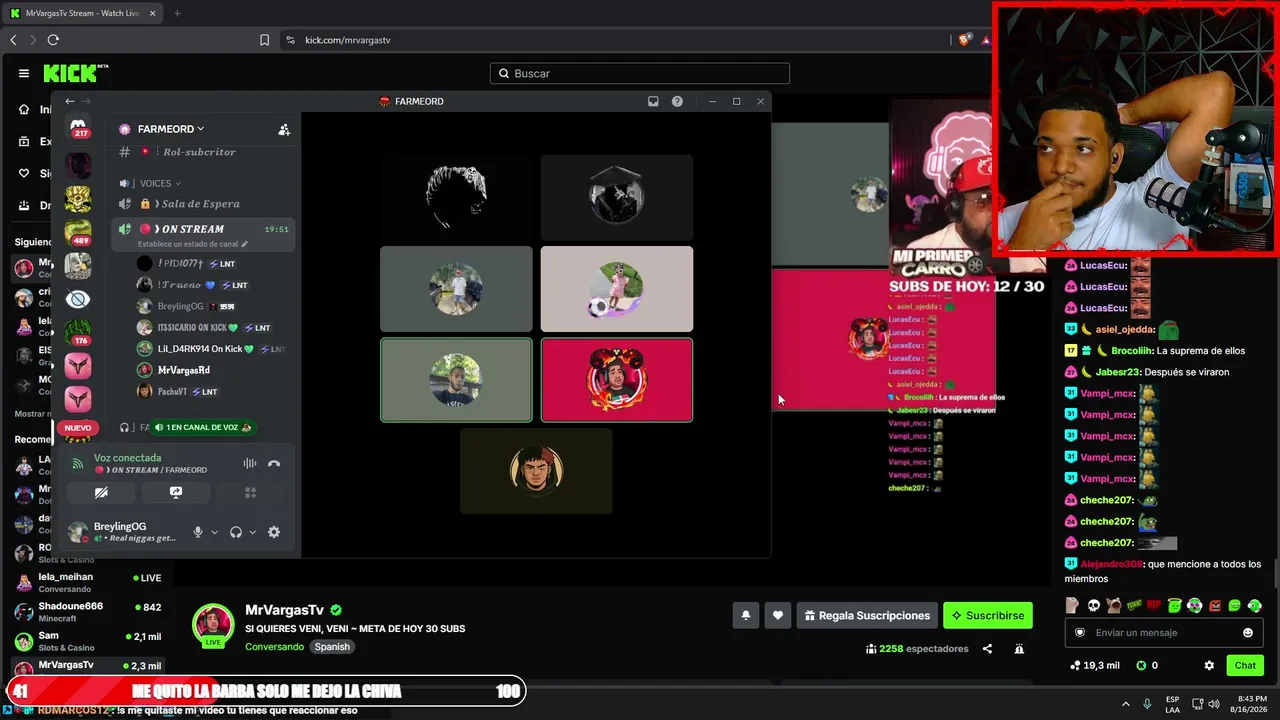
Task: Invite people to FARMEORD server icon
Action: (284, 129)
